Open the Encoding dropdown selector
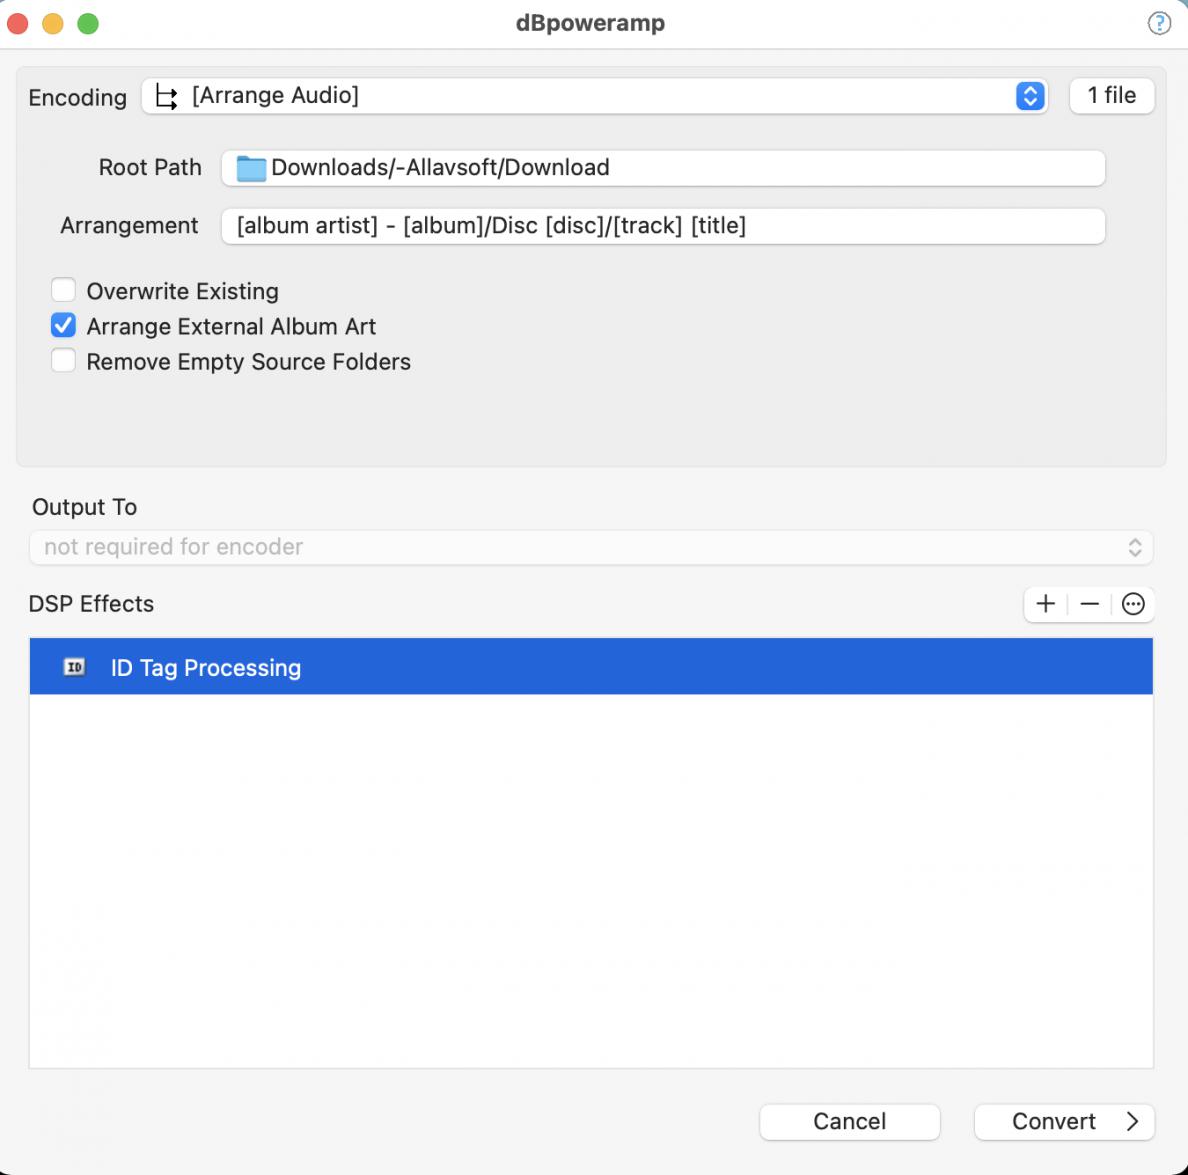This screenshot has width=1188, height=1175. click(1030, 96)
